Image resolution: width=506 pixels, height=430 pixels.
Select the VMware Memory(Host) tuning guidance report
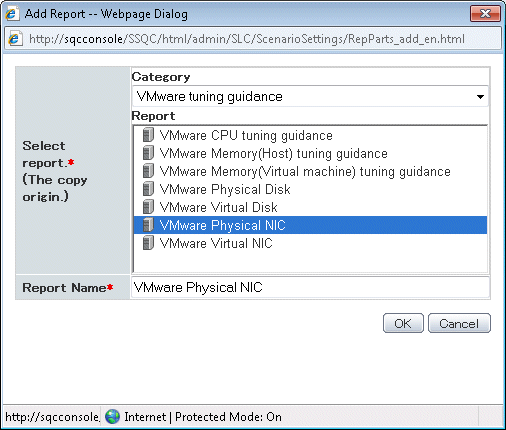pos(273,154)
